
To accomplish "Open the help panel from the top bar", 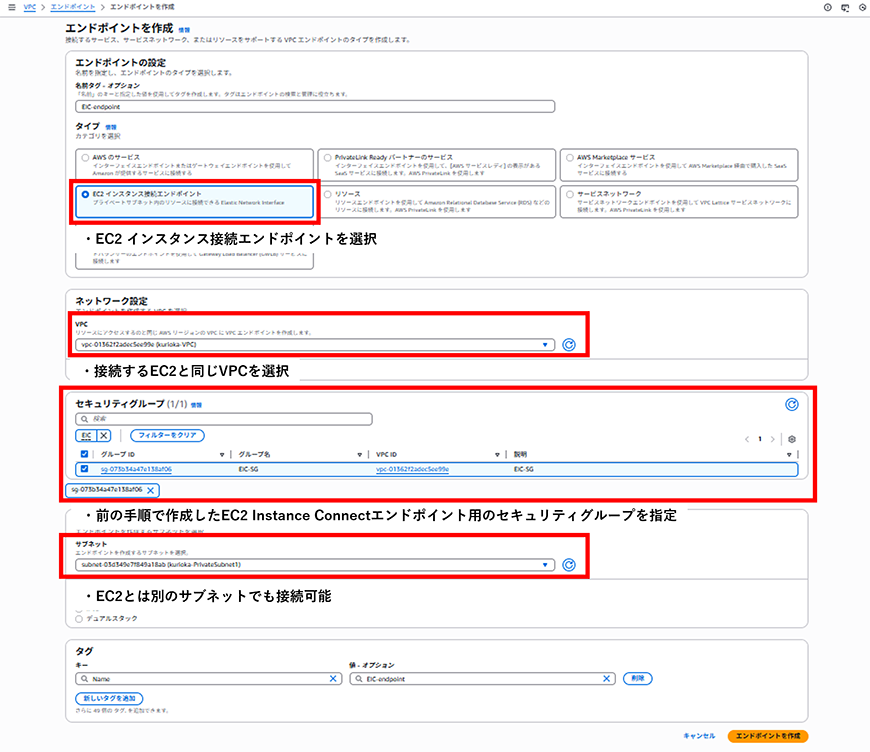I will (829, 8).
